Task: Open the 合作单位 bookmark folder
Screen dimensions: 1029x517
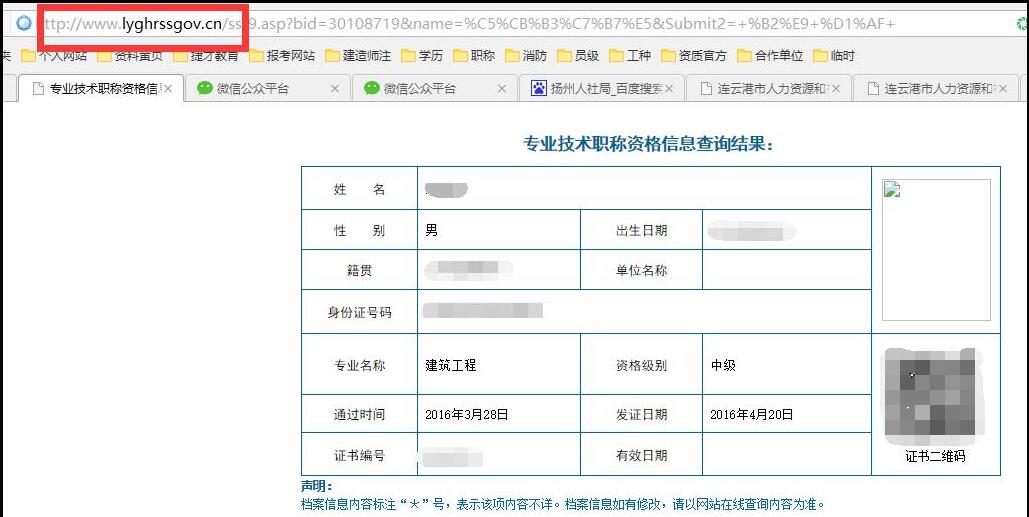Action: (x=770, y=56)
